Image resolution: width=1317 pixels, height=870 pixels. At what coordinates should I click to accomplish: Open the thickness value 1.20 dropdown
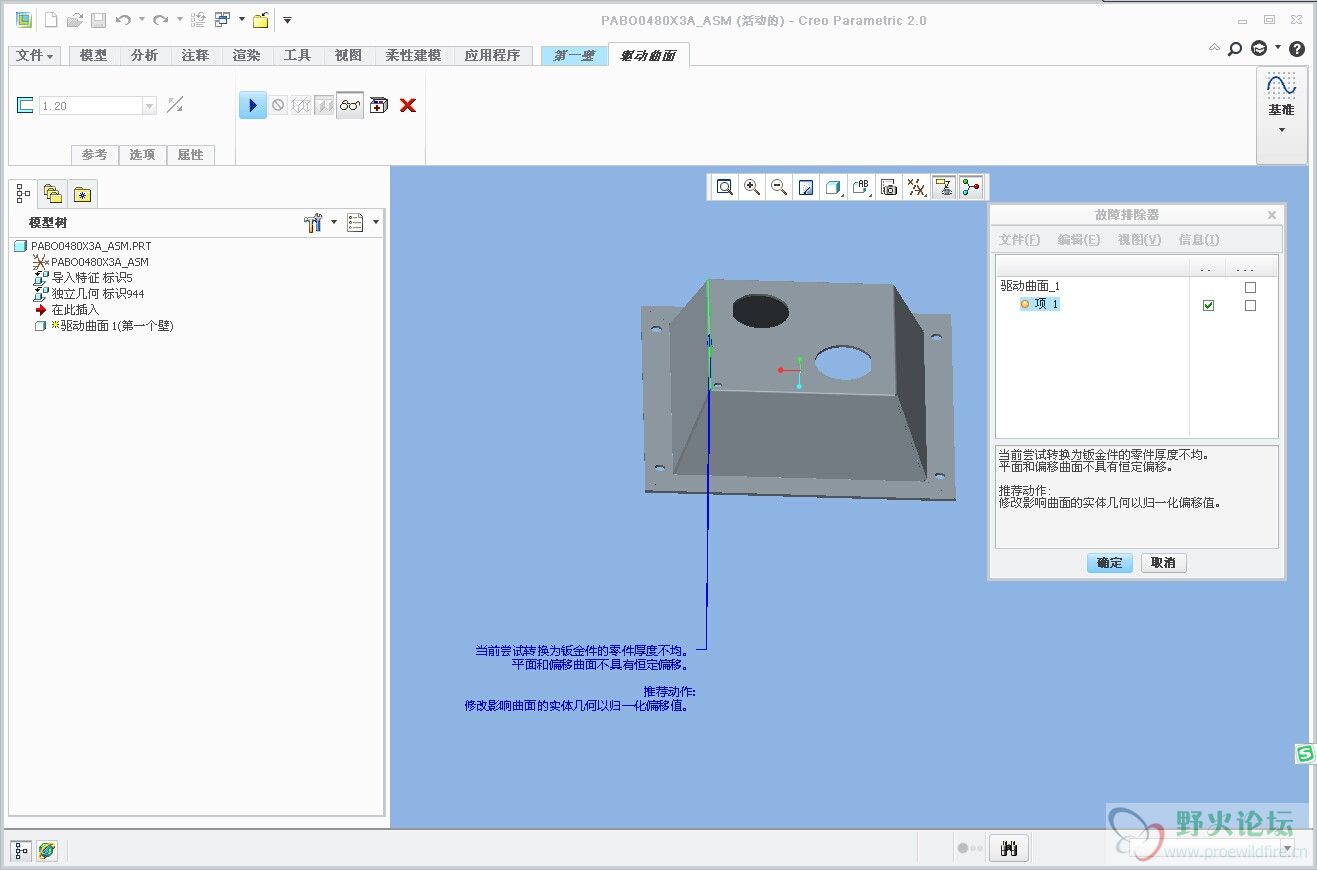pyautogui.click(x=150, y=106)
